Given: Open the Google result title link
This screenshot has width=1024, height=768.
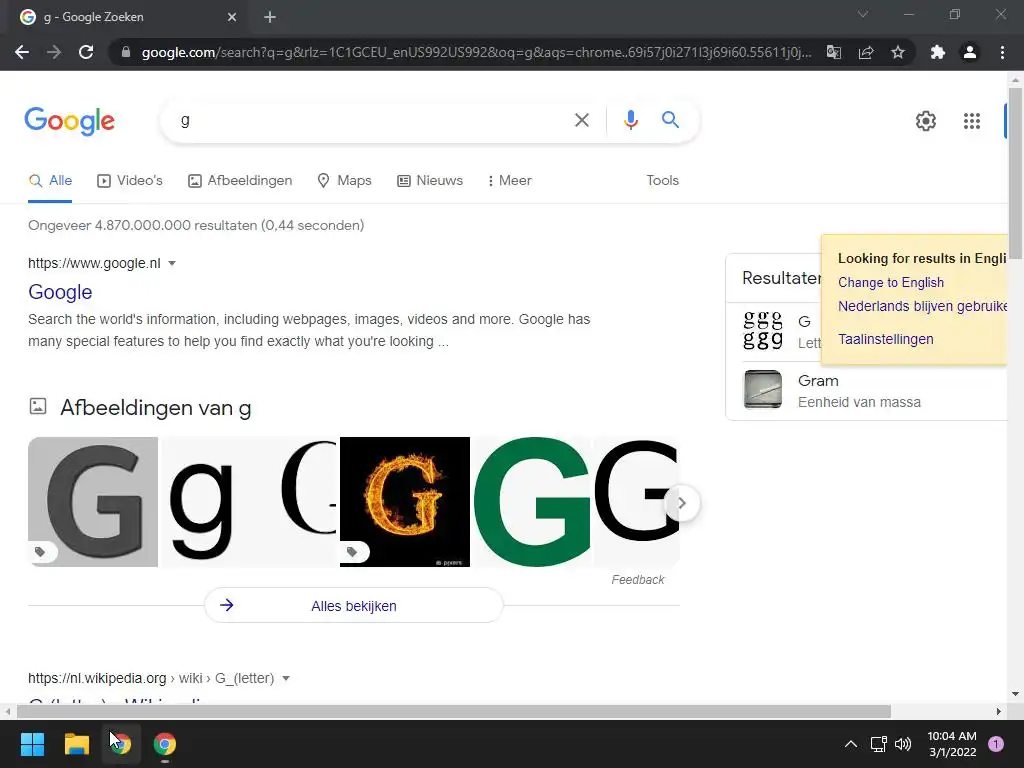Looking at the screenshot, I should coord(60,292).
